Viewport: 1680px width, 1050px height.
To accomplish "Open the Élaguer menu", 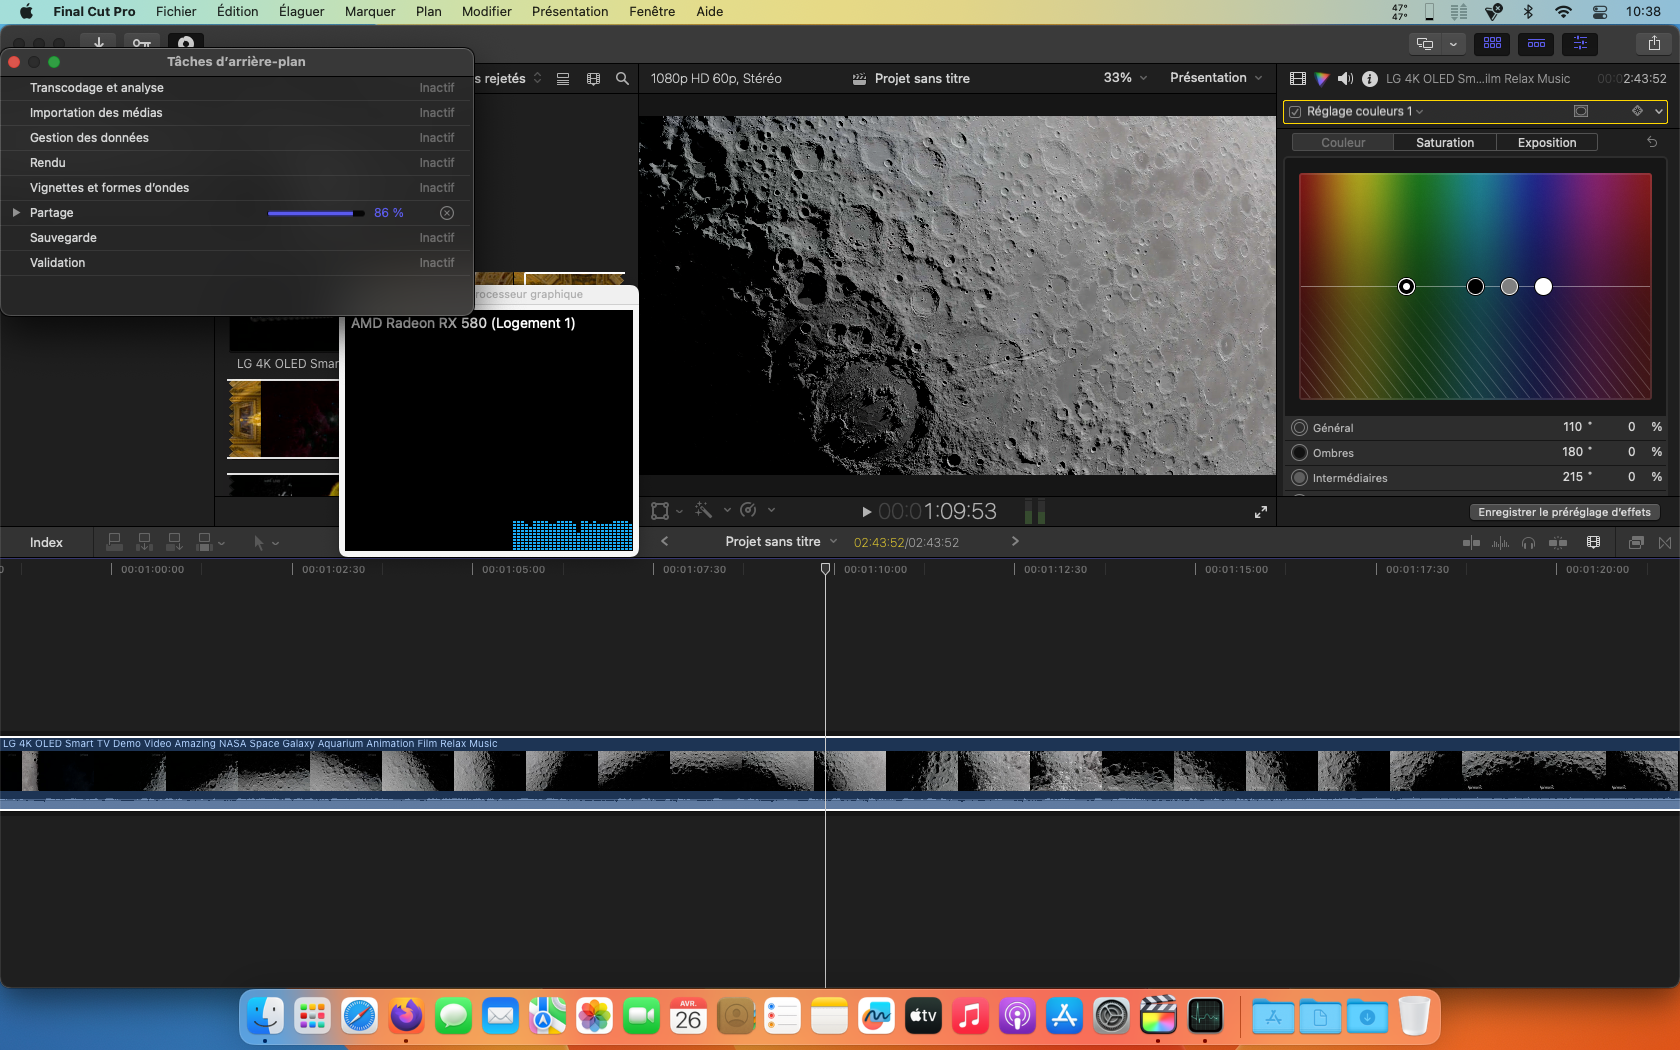I will 301,12.
